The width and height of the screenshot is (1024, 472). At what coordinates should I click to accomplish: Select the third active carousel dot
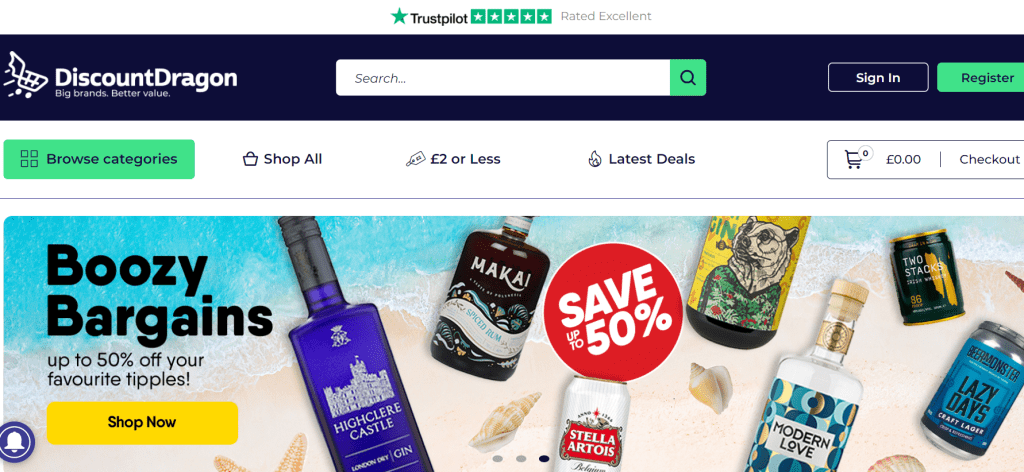[x=544, y=459]
